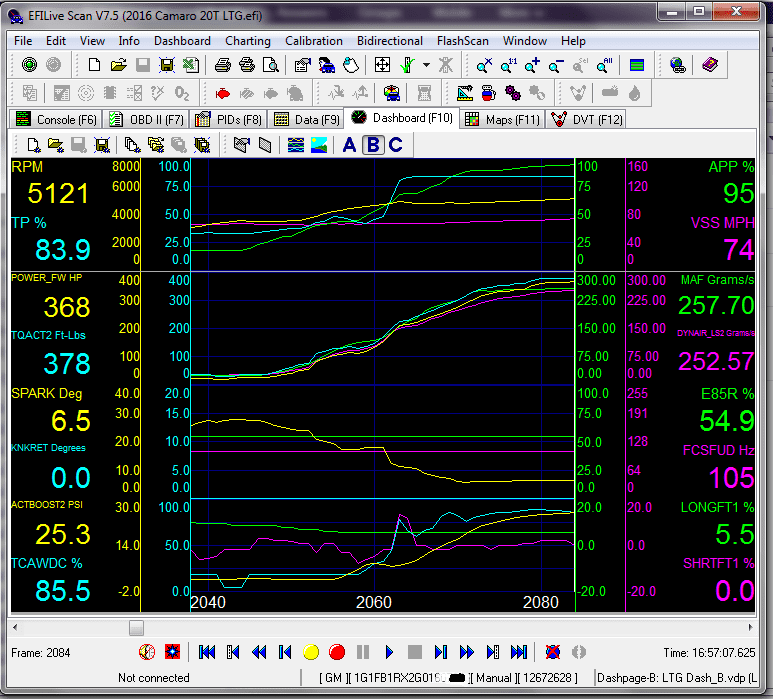Open the Calibration menu
Image resolution: width=773 pixels, height=699 pixels.
pos(314,41)
